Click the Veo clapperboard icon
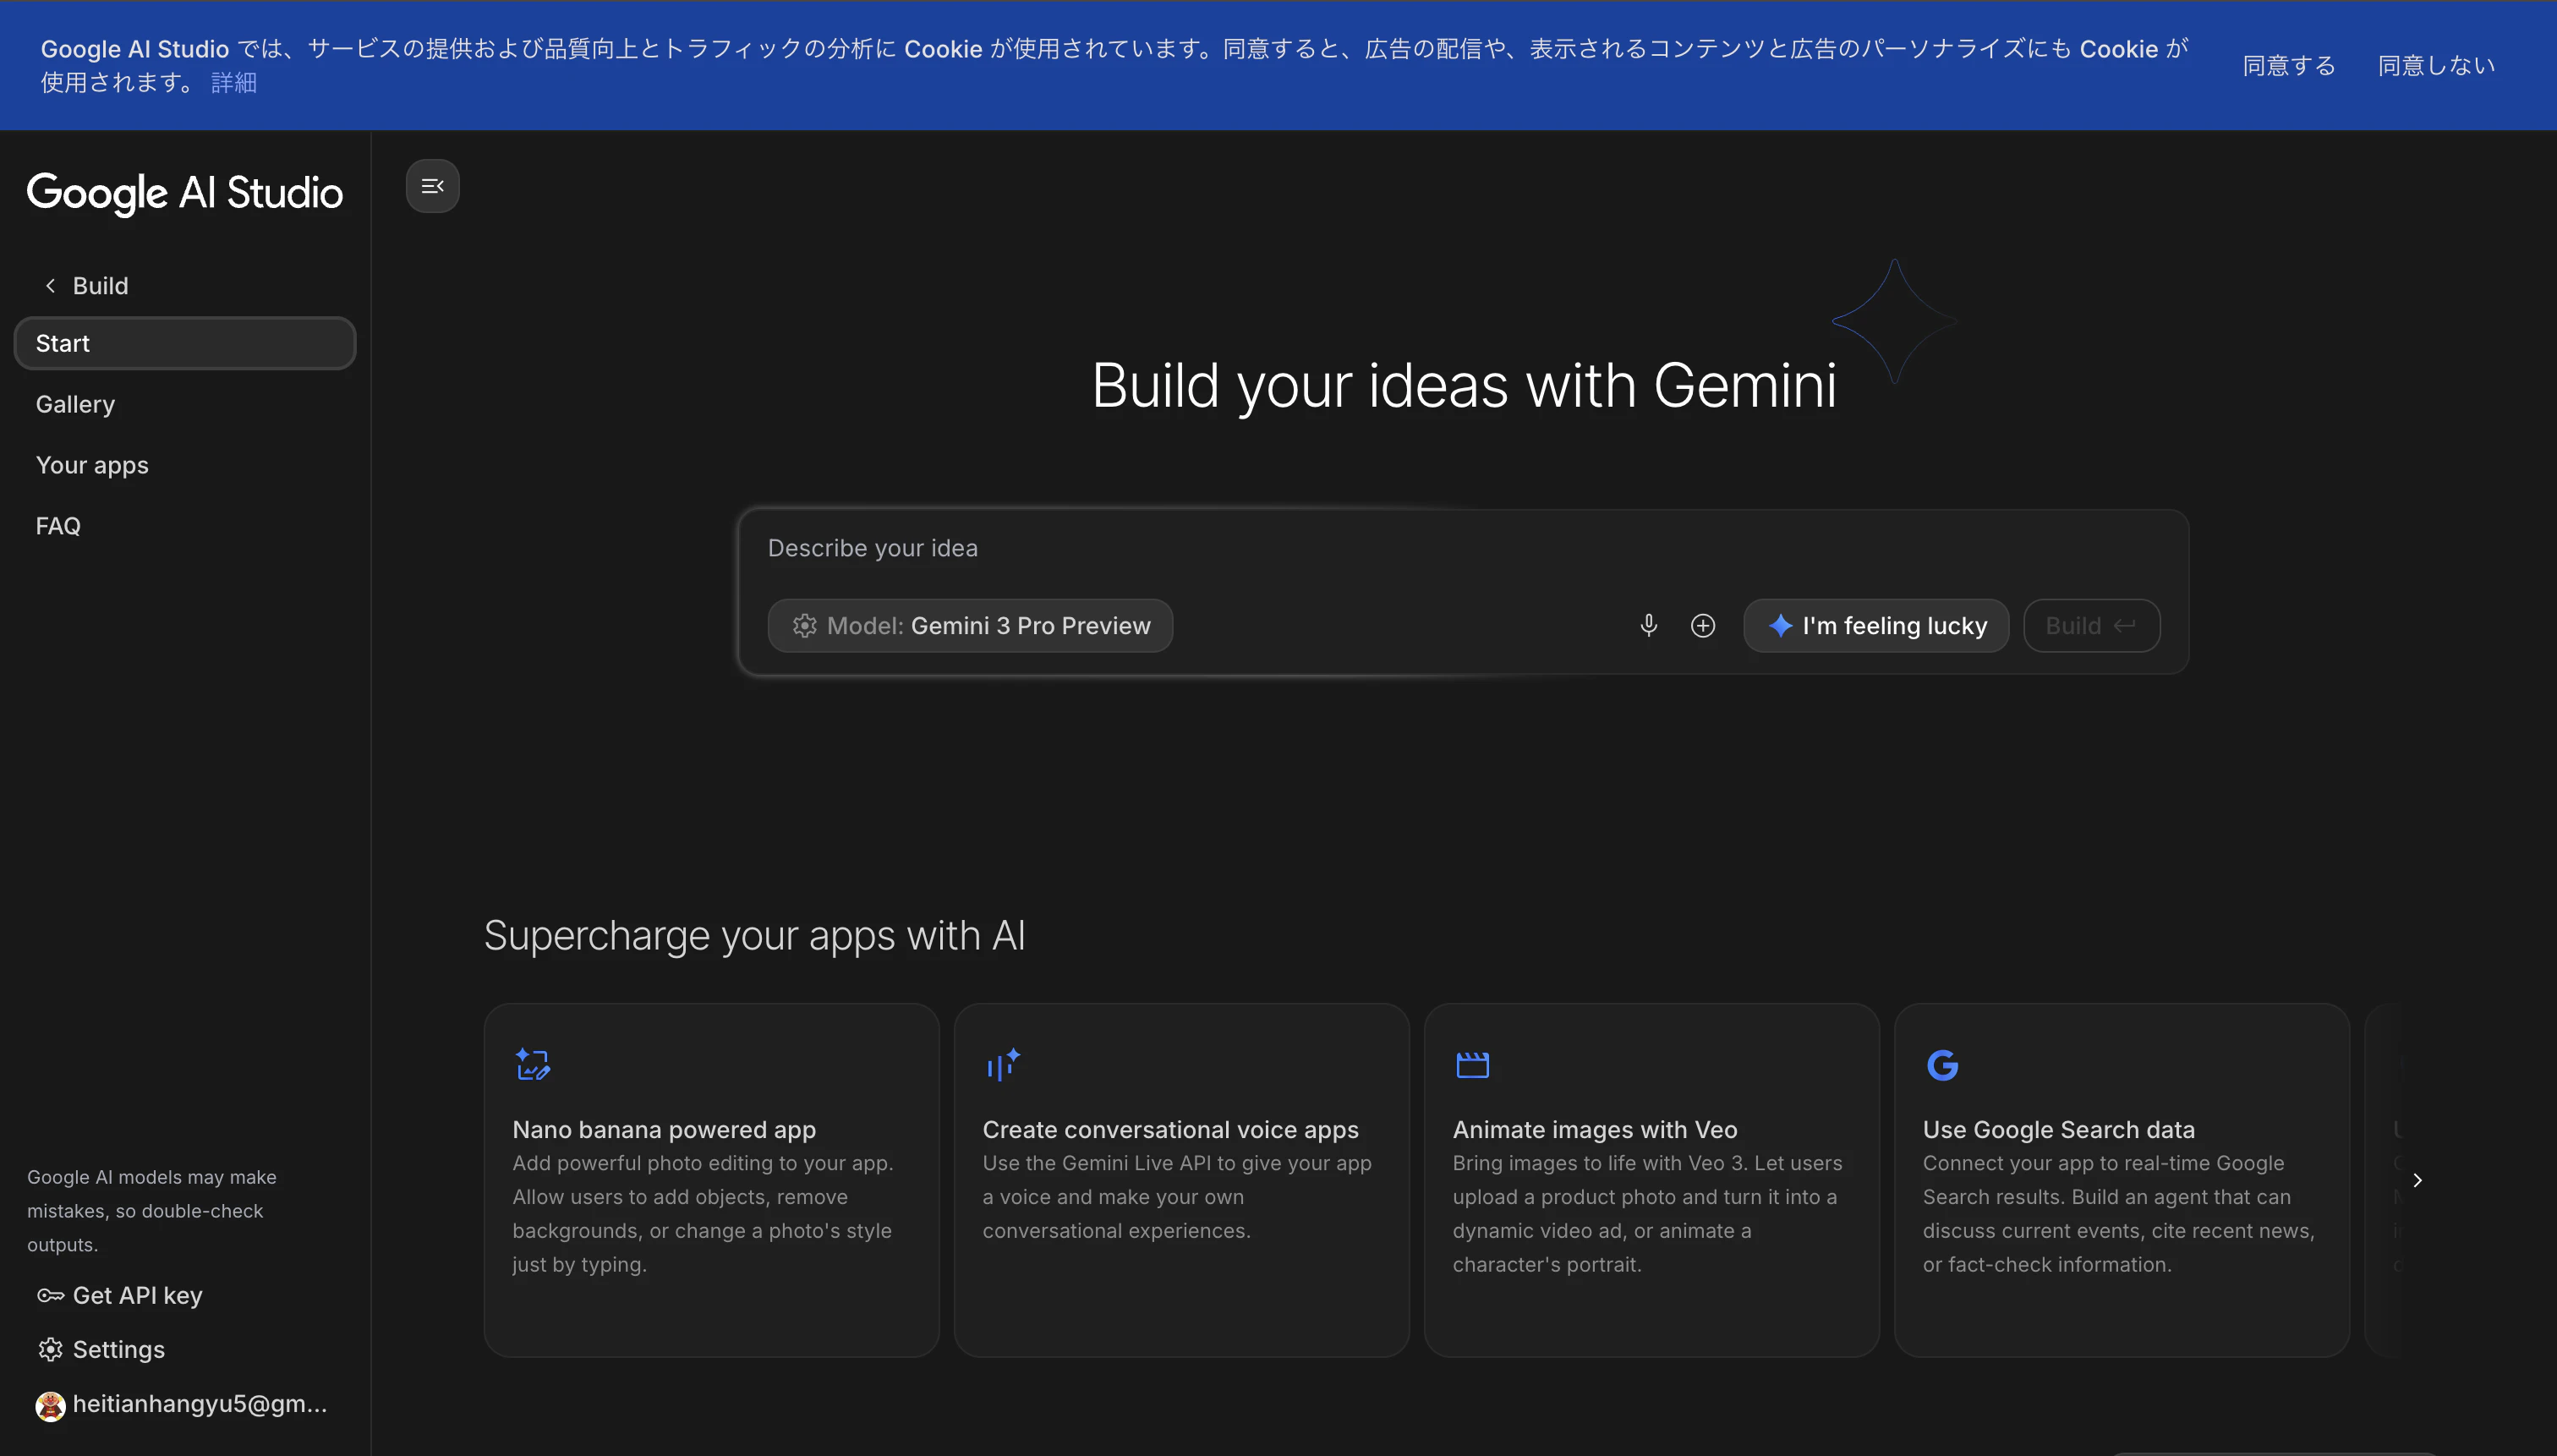The height and width of the screenshot is (1456, 2557). 1472,1065
